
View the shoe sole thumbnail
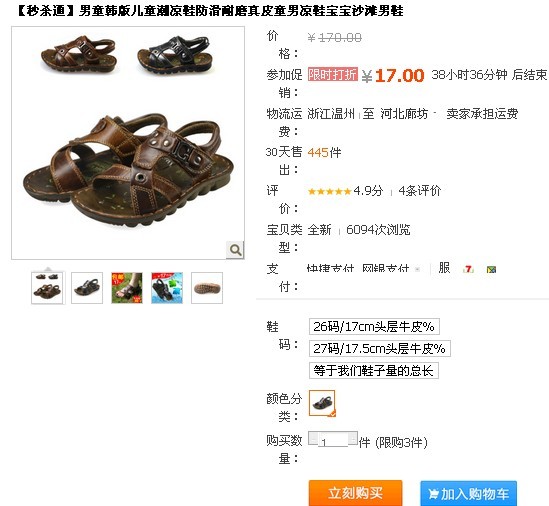(x=207, y=288)
